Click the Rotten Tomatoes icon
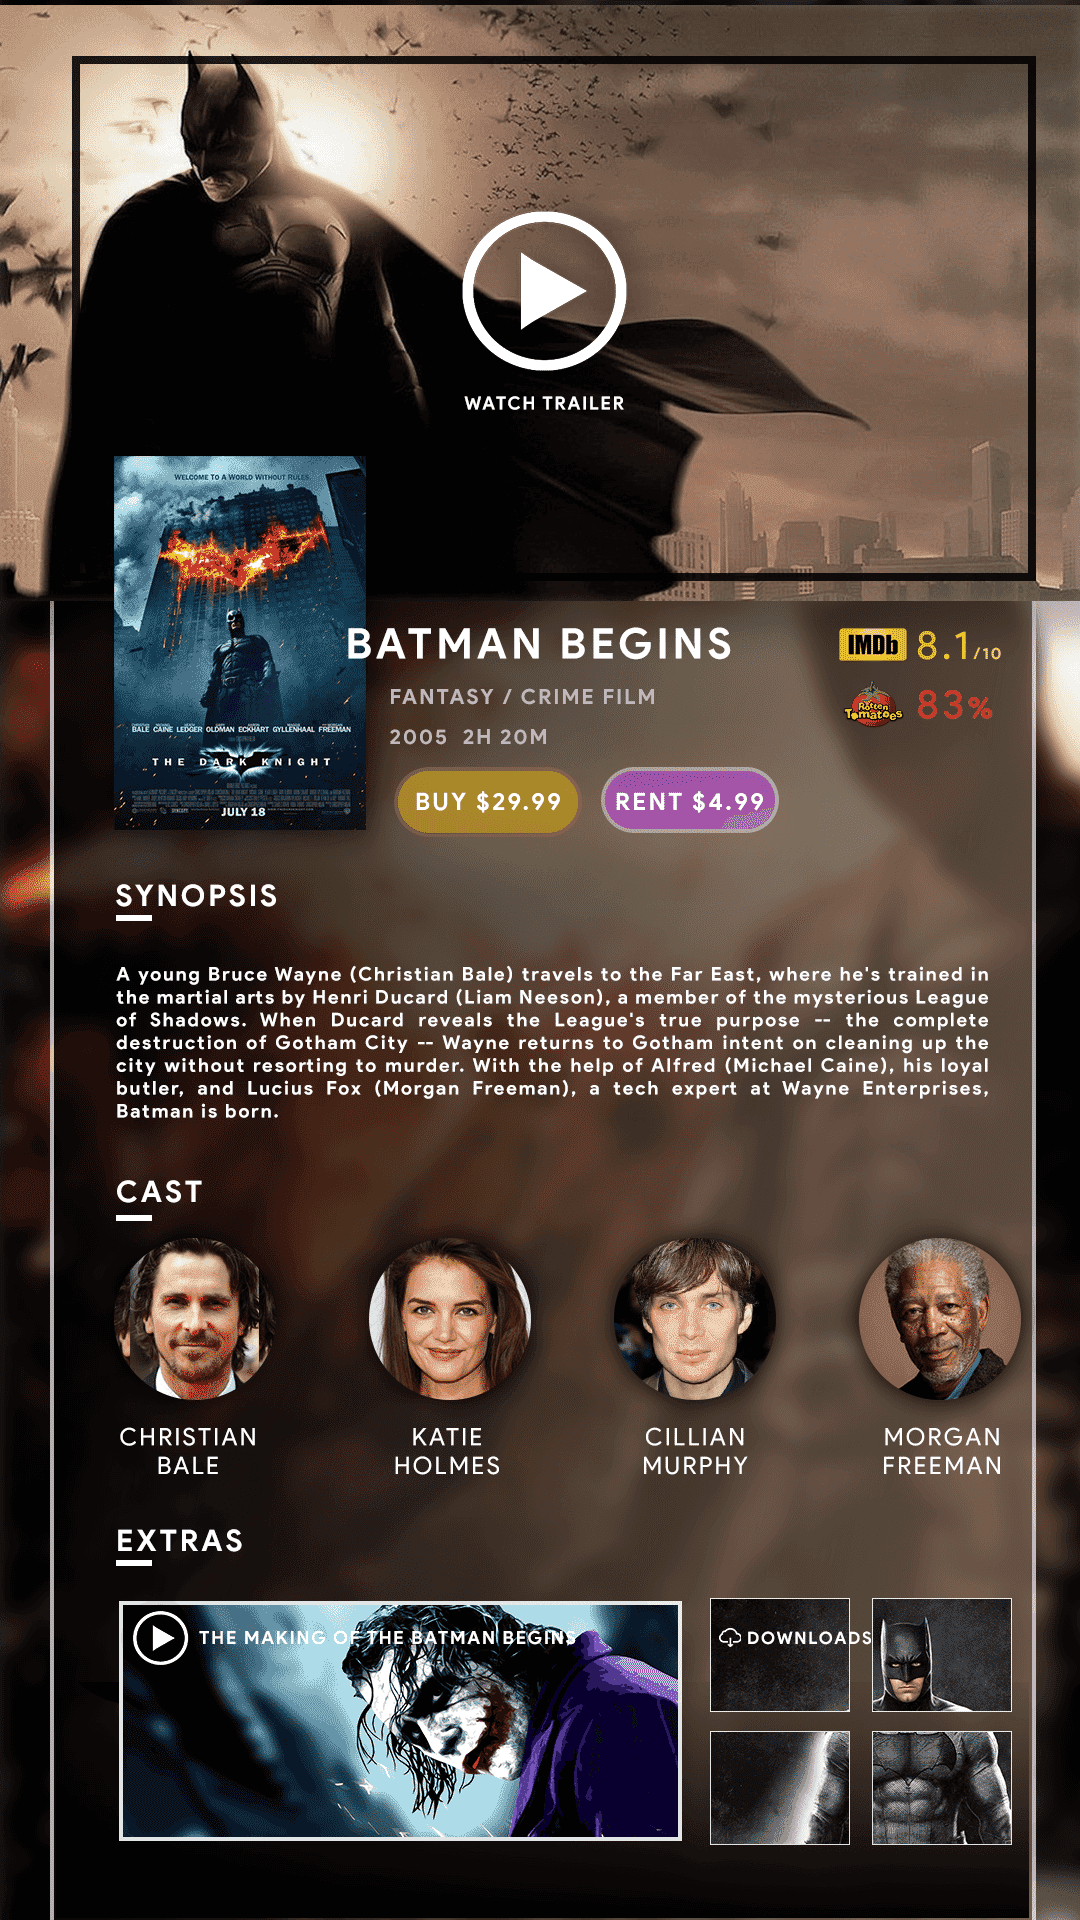Screen dimensions: 1080x1920 [873, 706]
